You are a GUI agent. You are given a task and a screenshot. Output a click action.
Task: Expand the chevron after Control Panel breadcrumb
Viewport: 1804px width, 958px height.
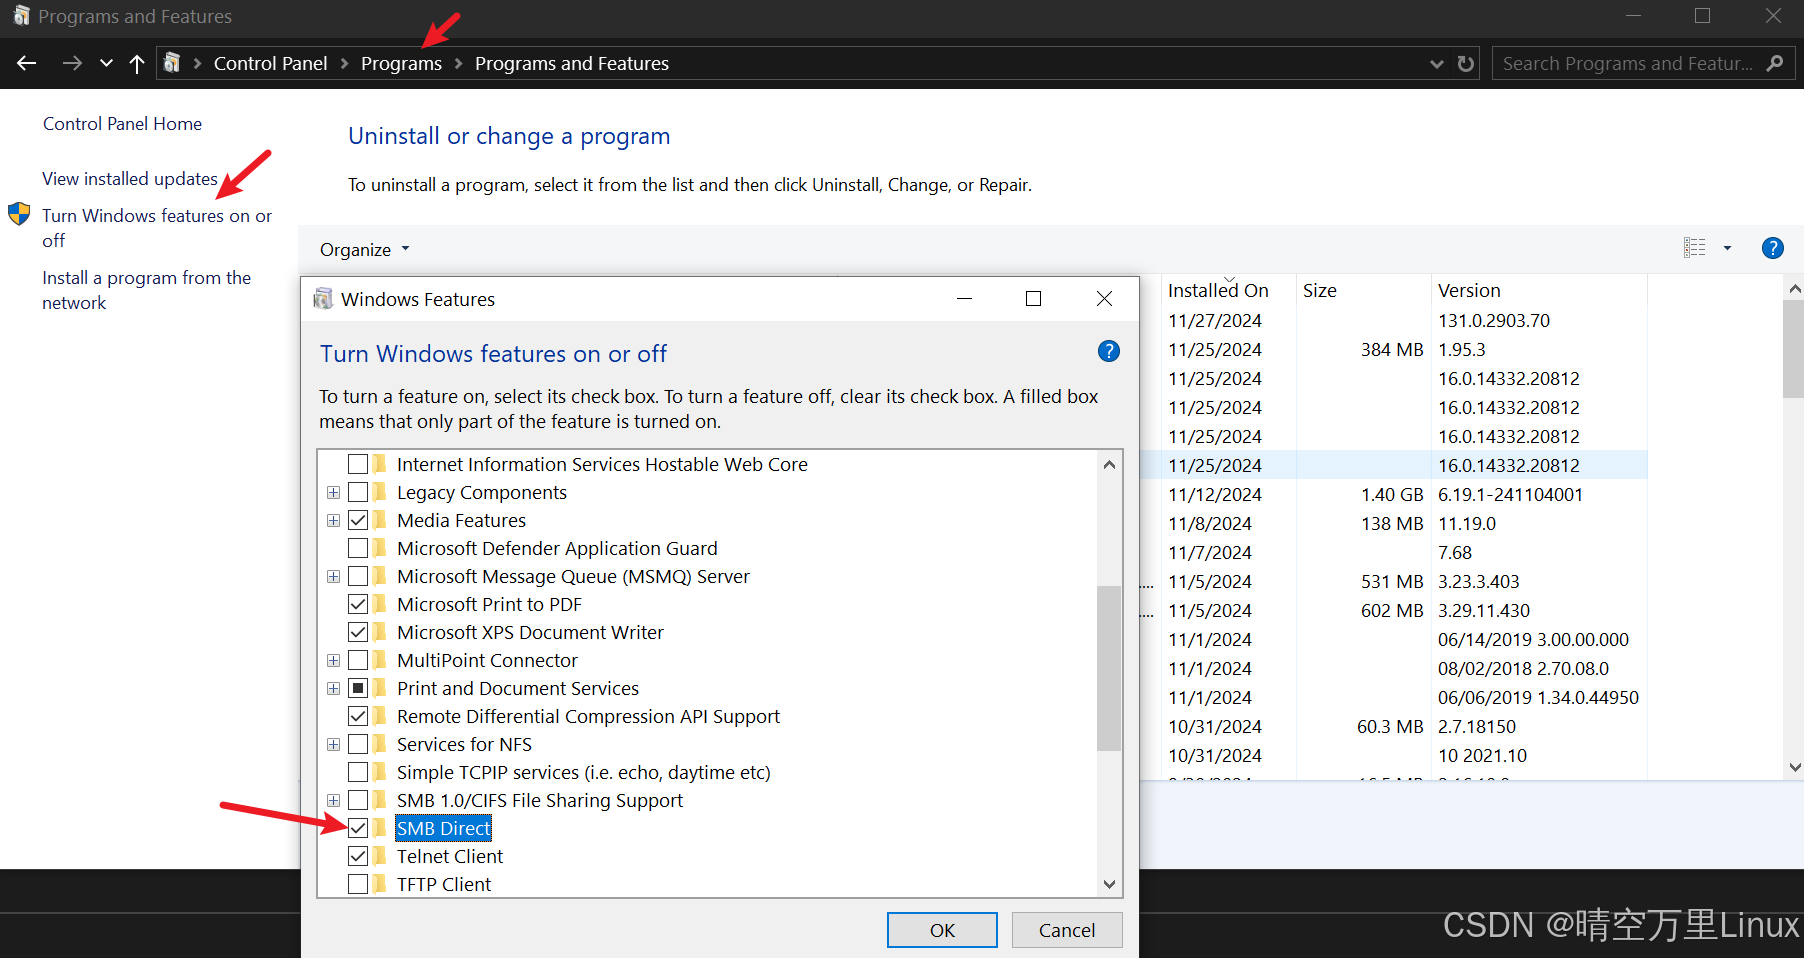click(344, 63)
